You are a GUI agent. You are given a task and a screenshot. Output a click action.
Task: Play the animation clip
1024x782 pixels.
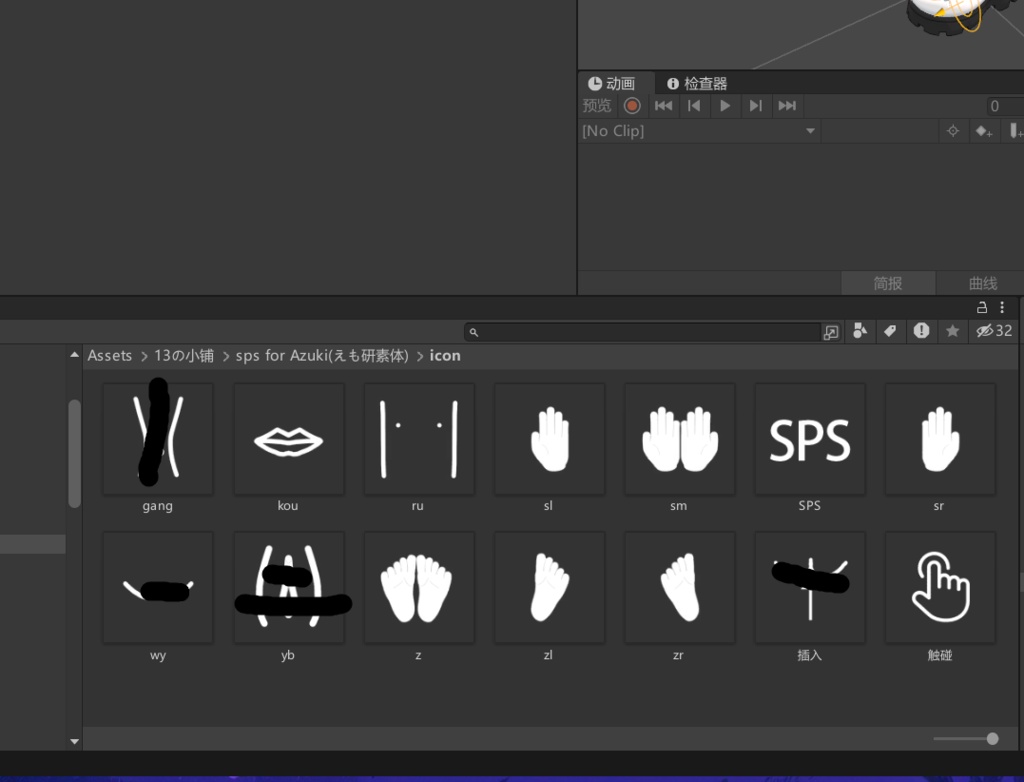pos(725,106)
